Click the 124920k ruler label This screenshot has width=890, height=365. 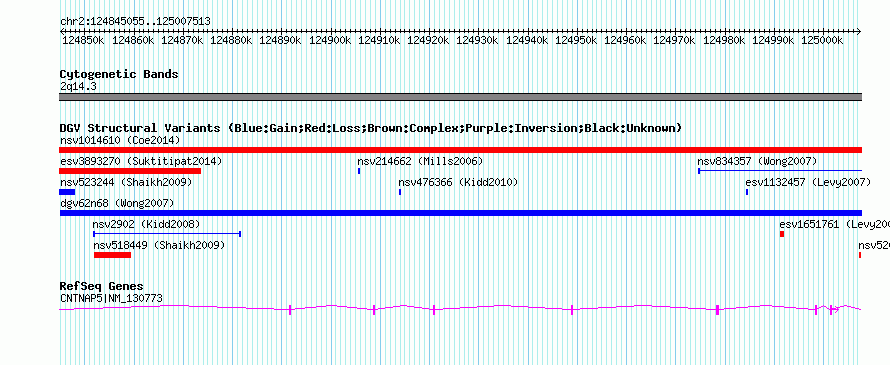[x=428, y=40]
